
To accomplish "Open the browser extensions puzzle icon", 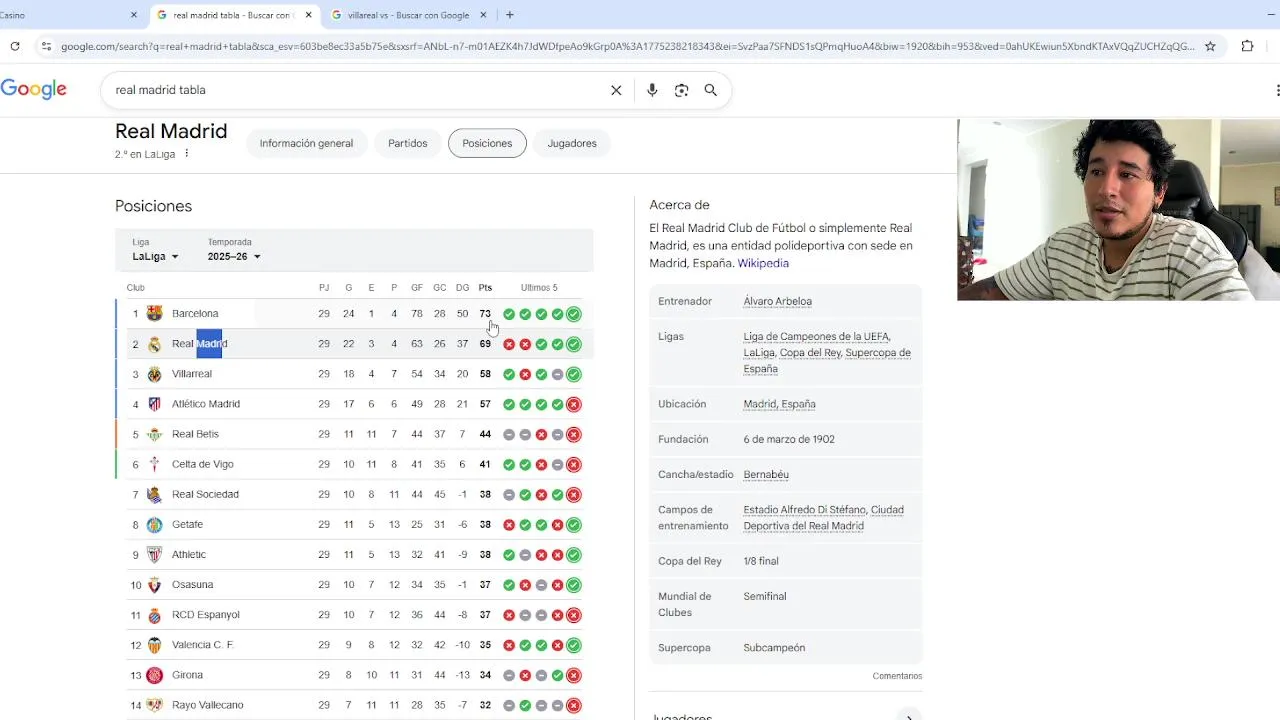I will click(x=1247, y=46).
